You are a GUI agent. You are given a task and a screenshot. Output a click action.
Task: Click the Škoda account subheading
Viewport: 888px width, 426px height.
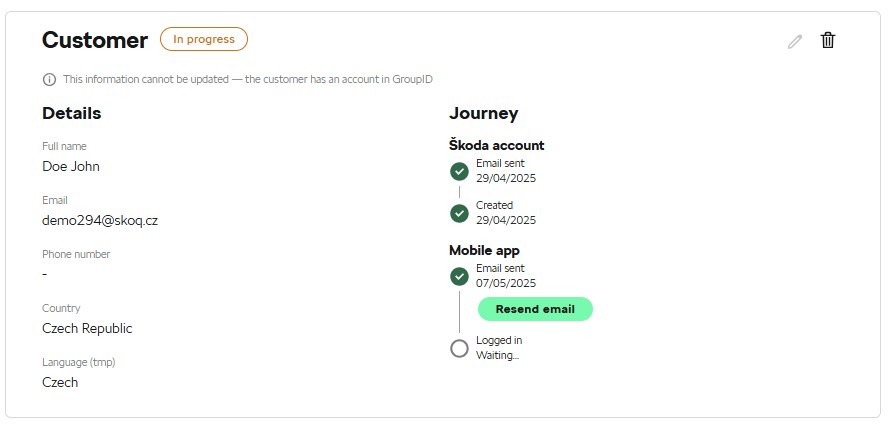click(x=497, y=145)
